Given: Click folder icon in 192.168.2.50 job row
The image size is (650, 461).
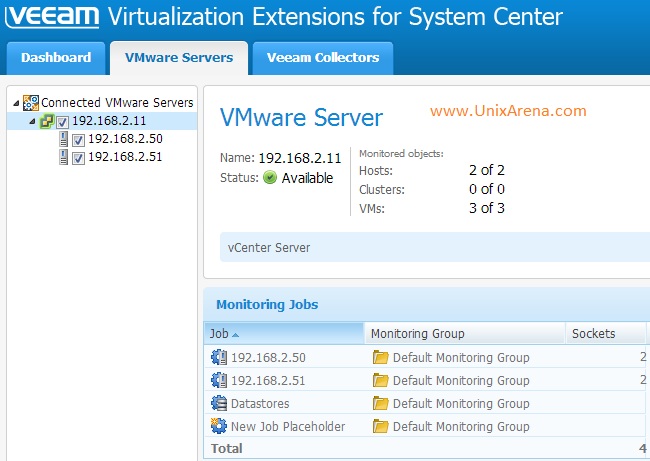Looking at the screenshot, I should click(x=380, y=357).
